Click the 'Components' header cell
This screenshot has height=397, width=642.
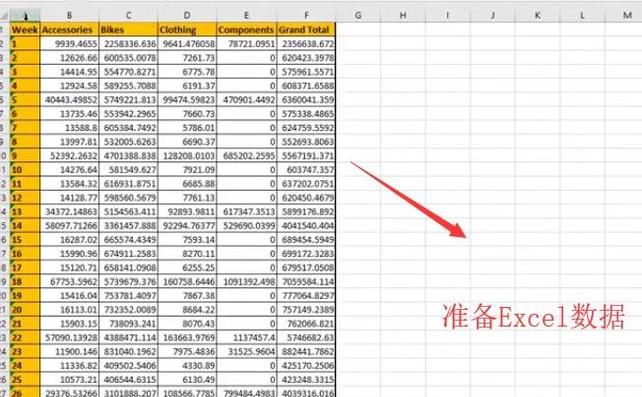tap(246, 29)
